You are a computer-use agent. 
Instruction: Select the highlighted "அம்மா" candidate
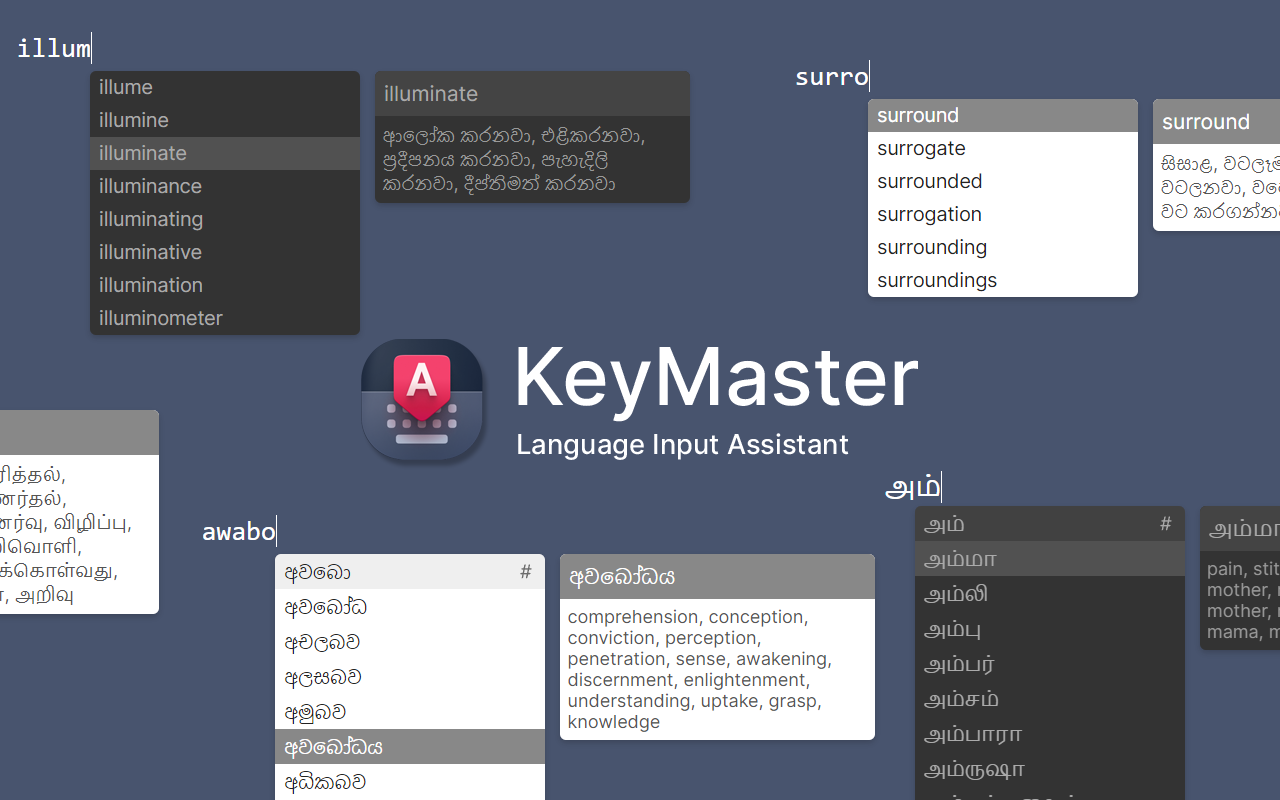point(960,559)
